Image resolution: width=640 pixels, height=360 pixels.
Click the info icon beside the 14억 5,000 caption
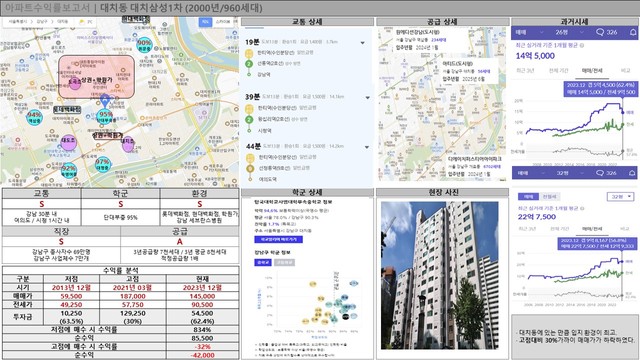[x=582, y=45]
